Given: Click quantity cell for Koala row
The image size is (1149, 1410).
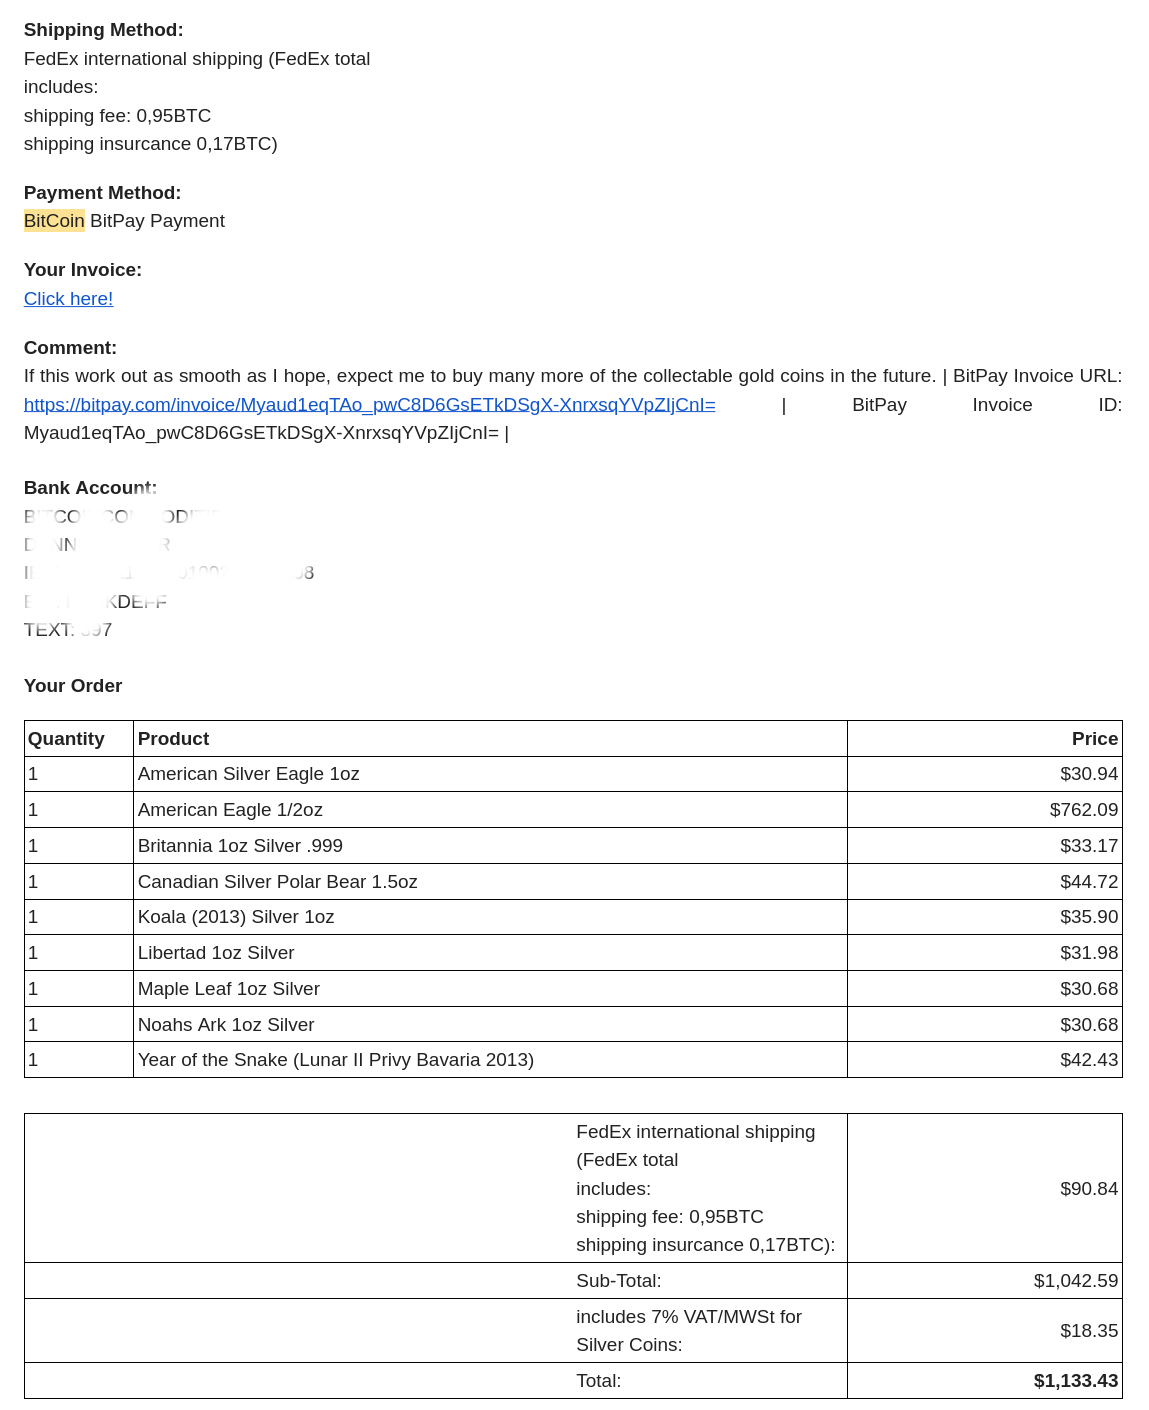Looking at the screenshot, I should [x=79, y=917].
